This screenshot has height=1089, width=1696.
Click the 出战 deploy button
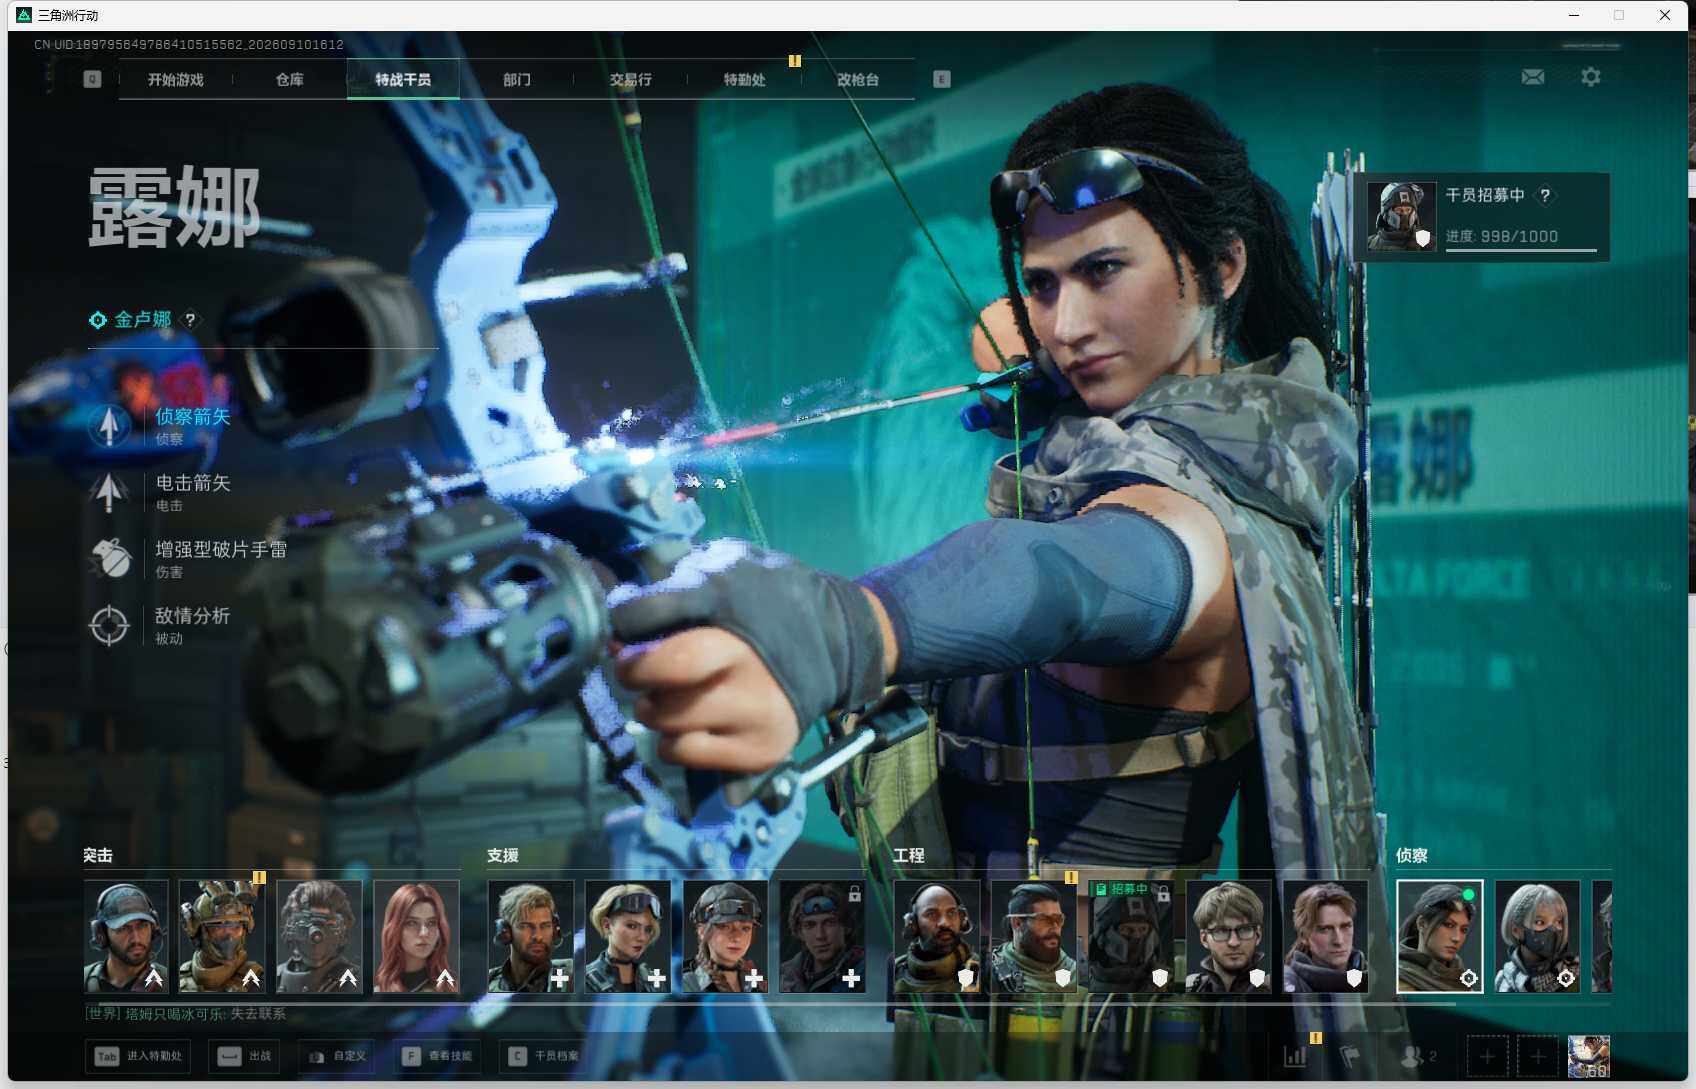pos(245,1056)
